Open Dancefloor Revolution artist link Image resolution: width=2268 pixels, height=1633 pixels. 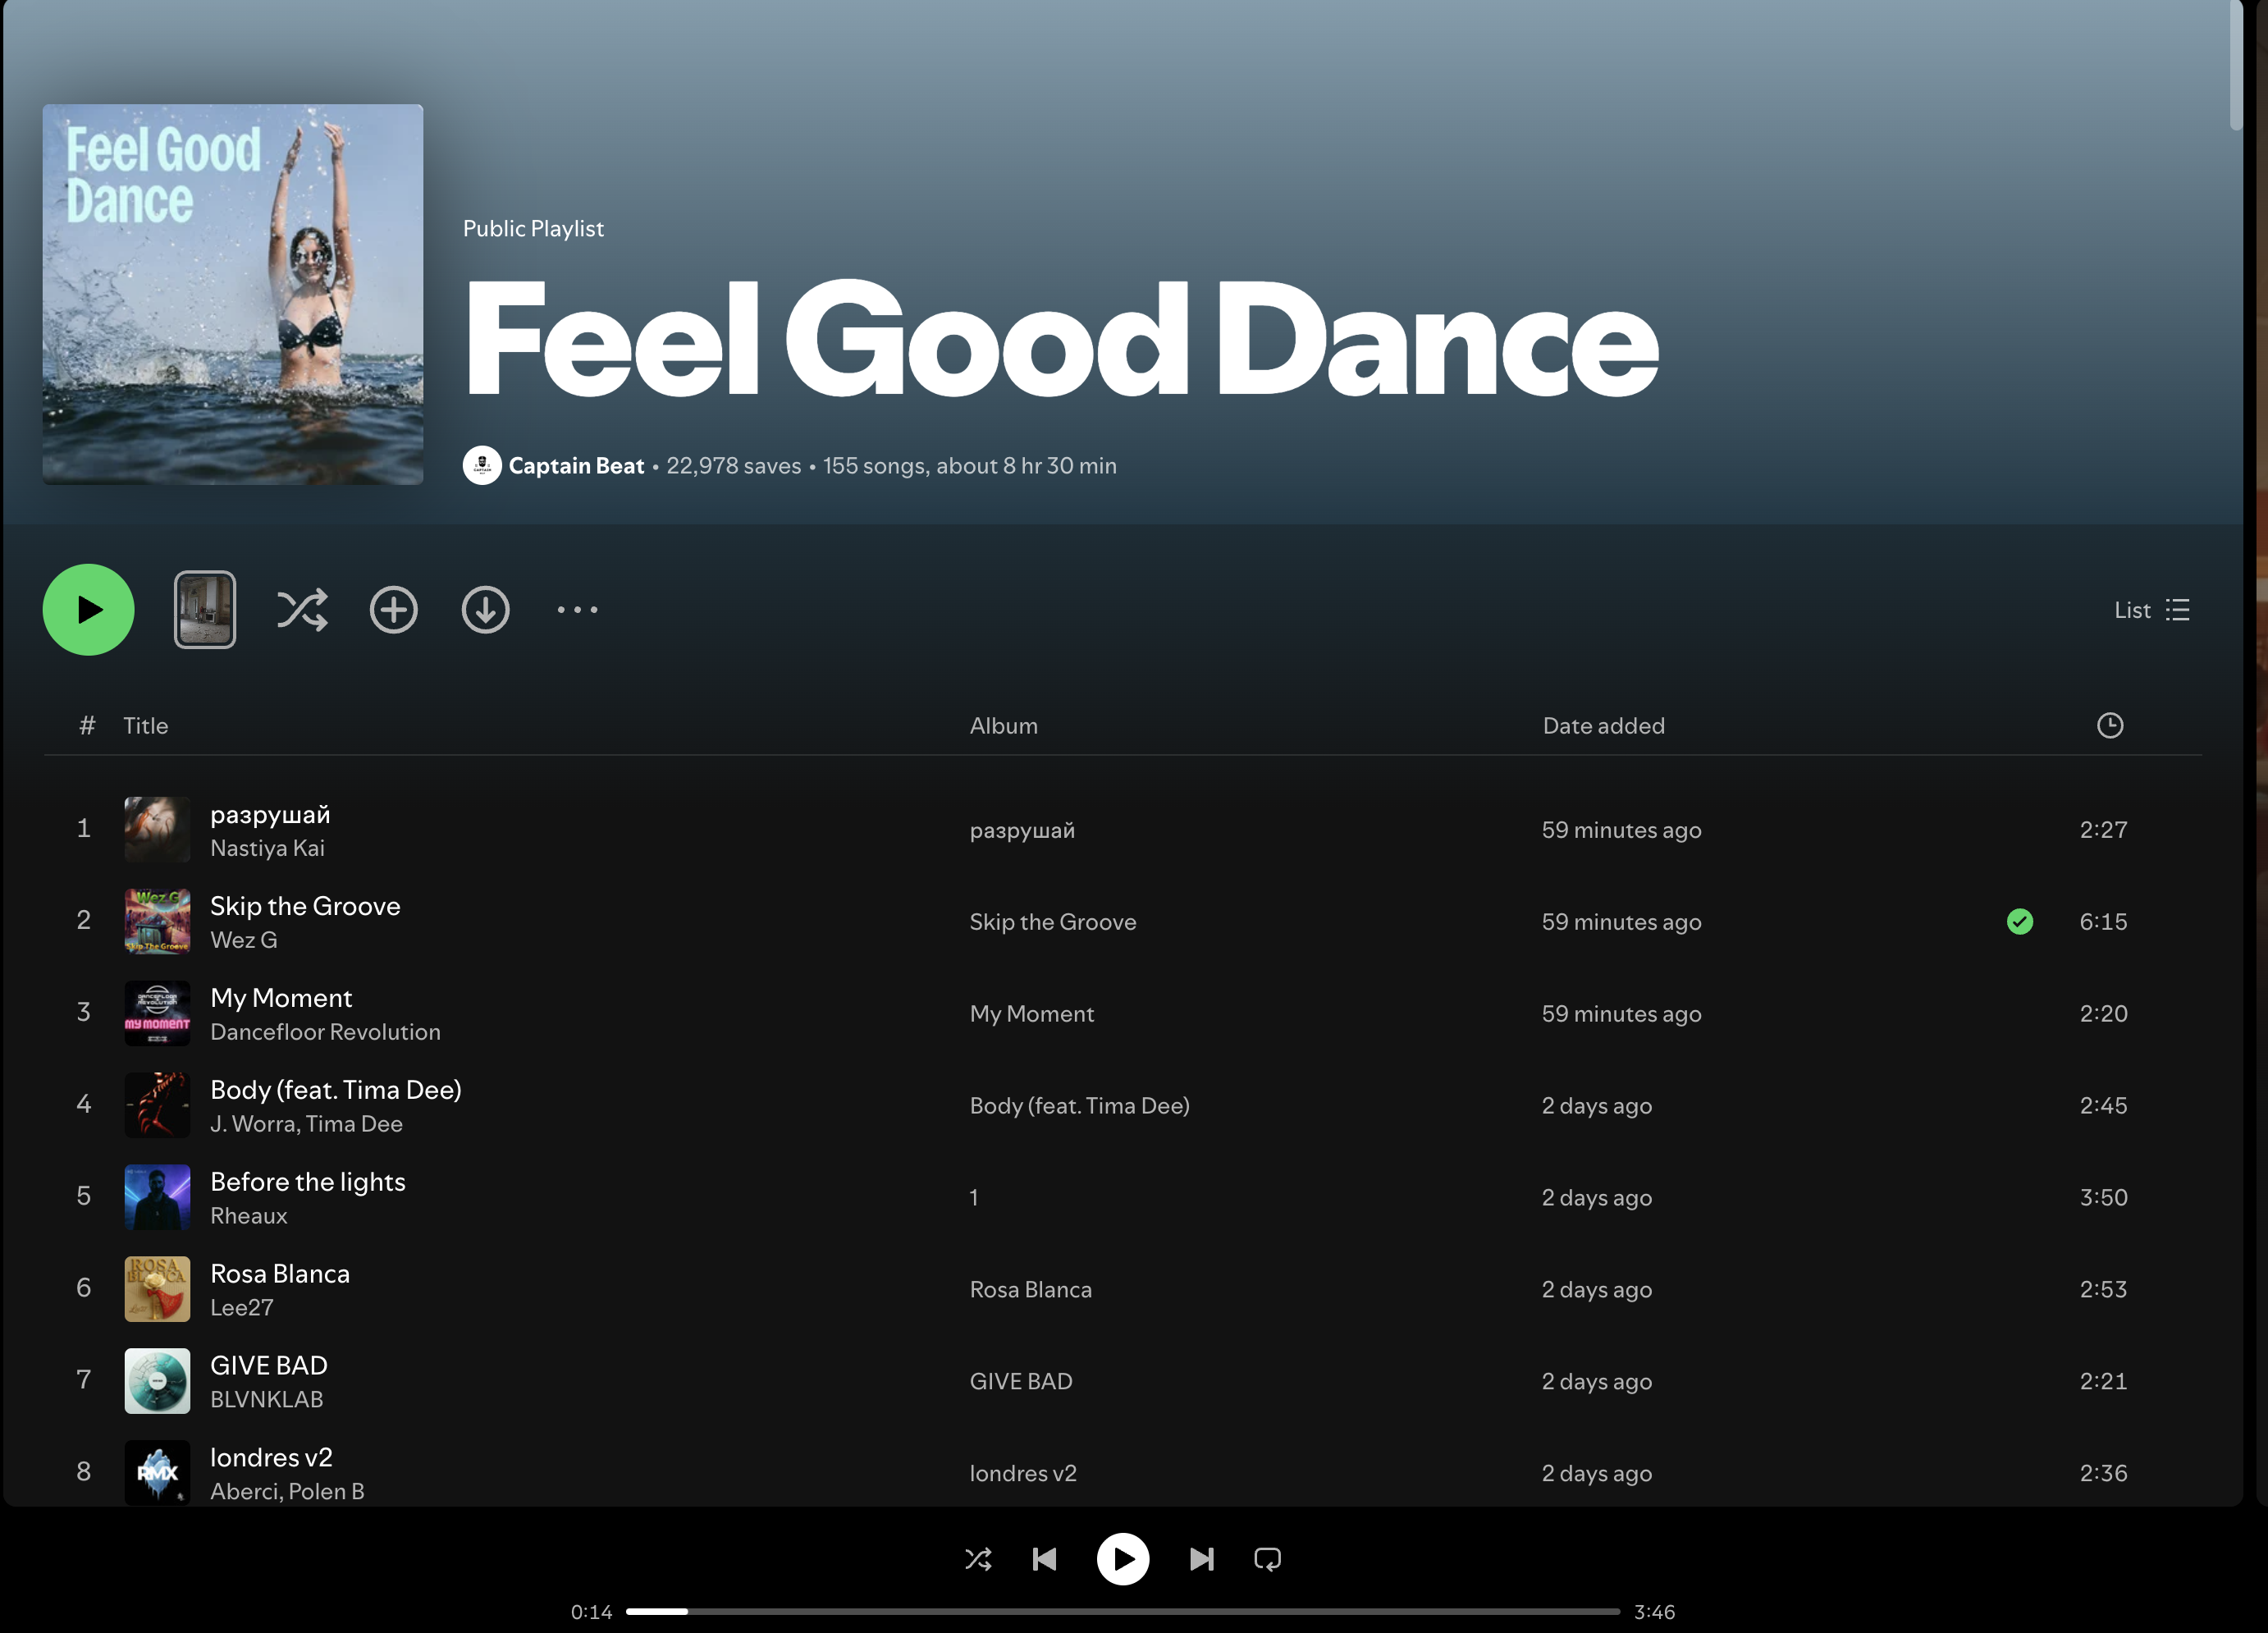point(325,1032)
